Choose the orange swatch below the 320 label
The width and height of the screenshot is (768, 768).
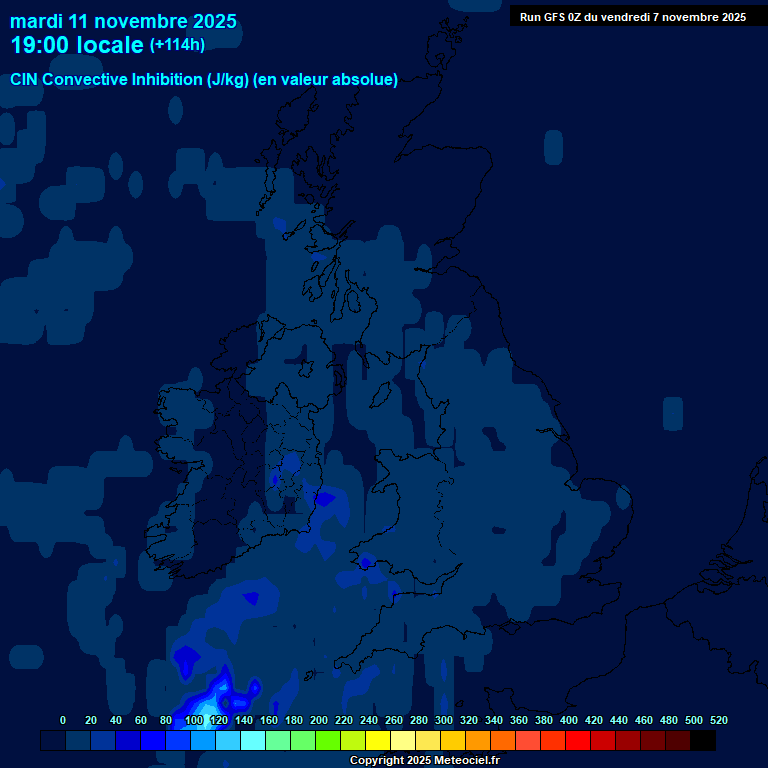[478, 741]
